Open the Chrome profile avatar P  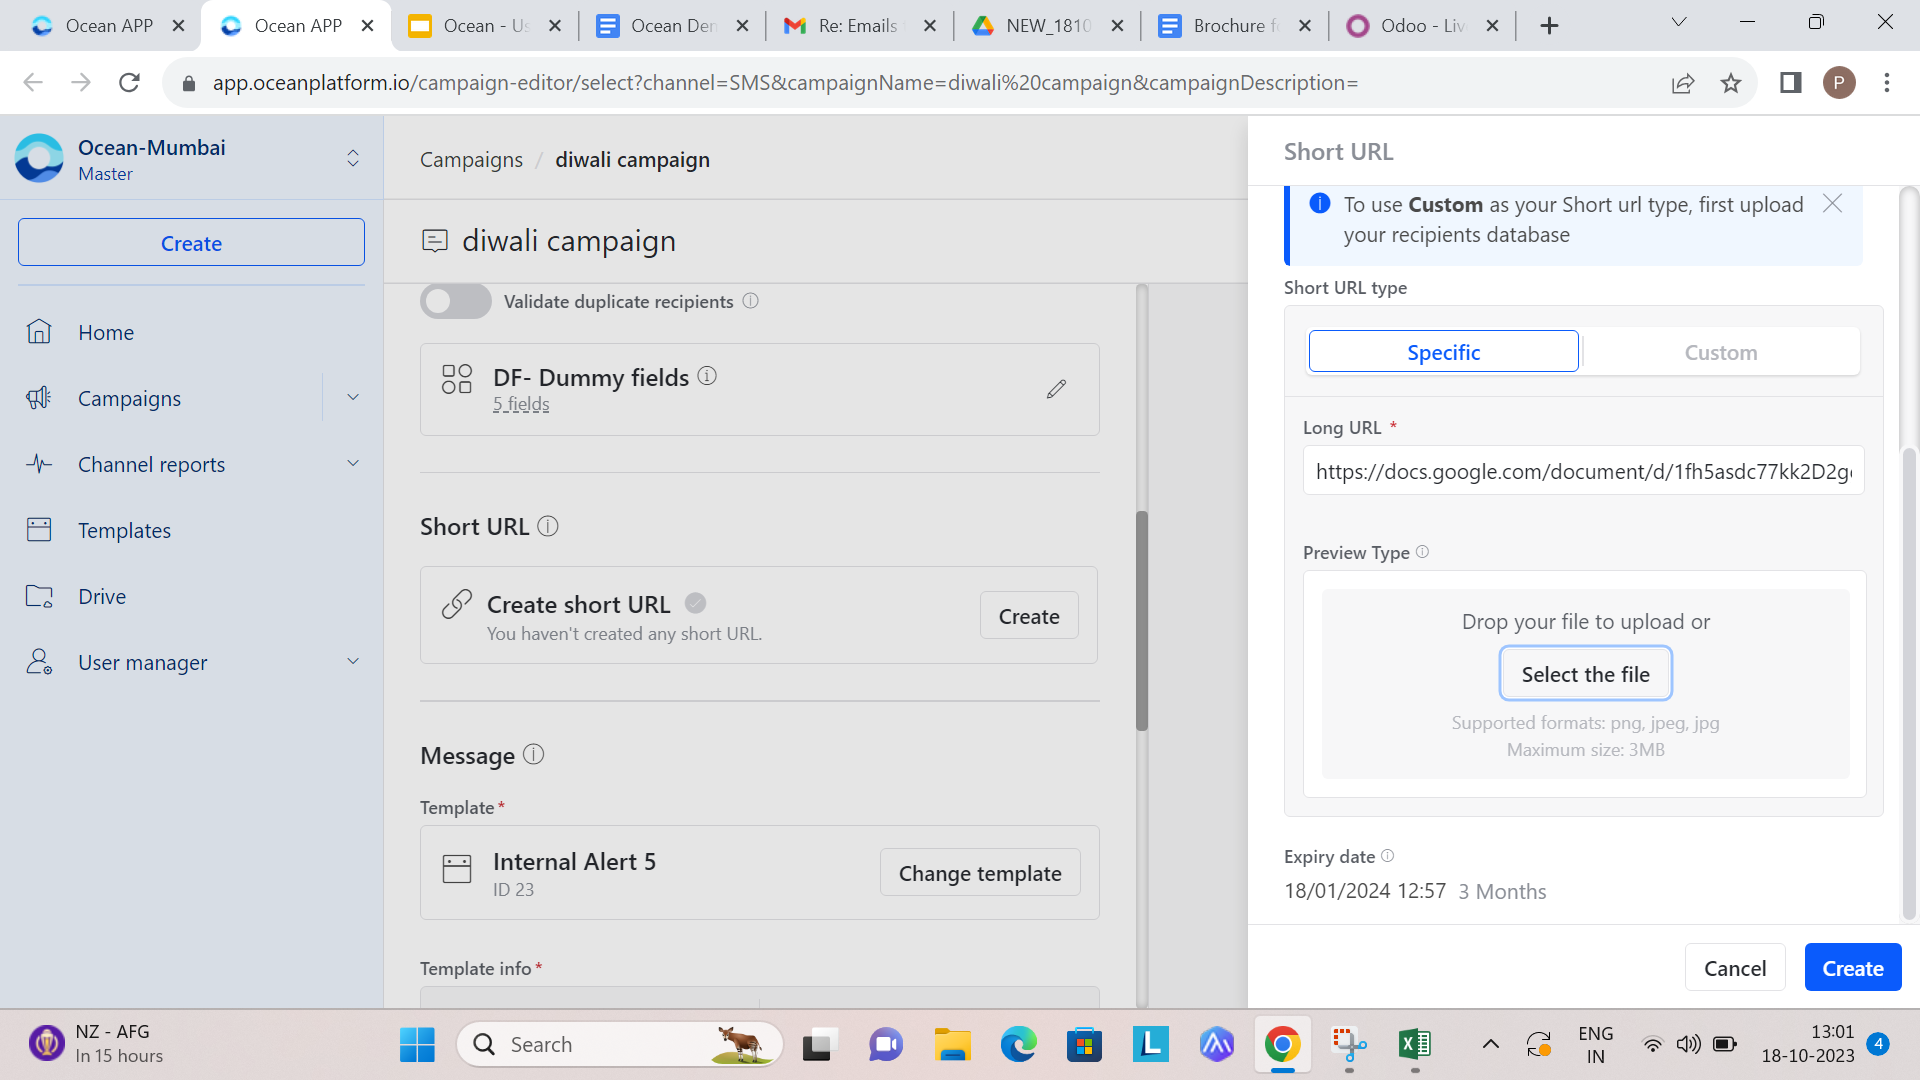[1839, 83]
